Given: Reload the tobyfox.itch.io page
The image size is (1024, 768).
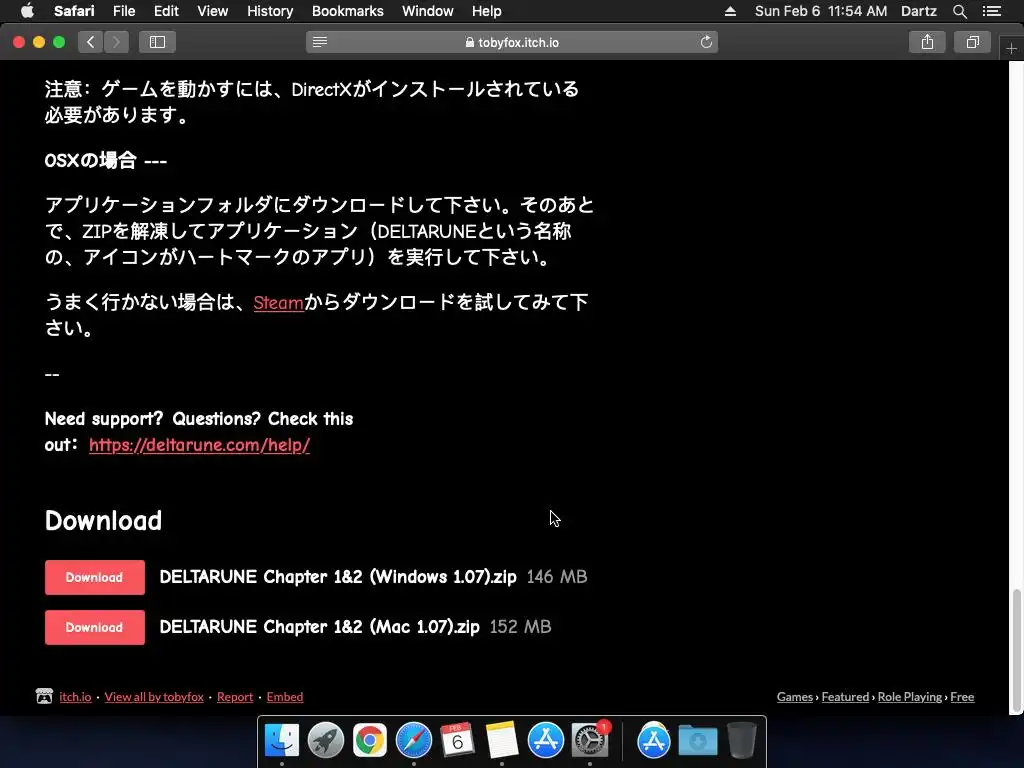Looking at the screenshot, I should 706,42.
